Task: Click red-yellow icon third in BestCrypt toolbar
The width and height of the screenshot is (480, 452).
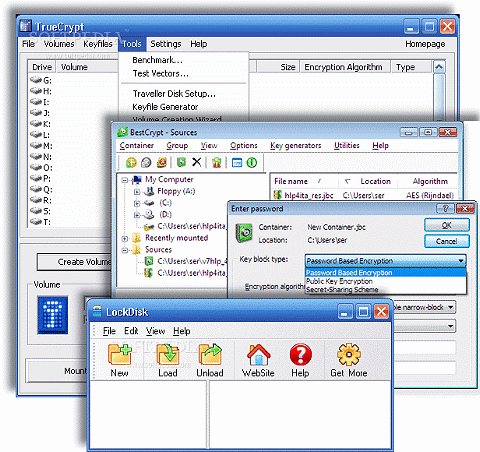Action: click(x=162, y=163)
